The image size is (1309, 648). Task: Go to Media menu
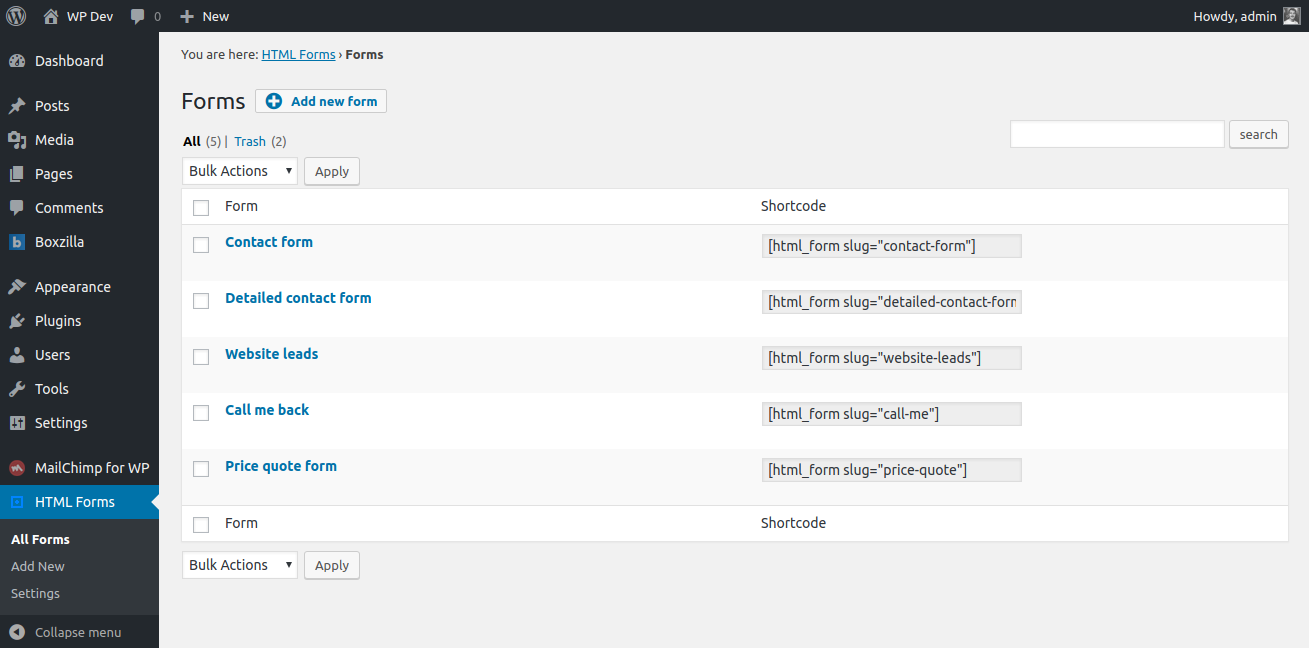[x=54, y=140]
